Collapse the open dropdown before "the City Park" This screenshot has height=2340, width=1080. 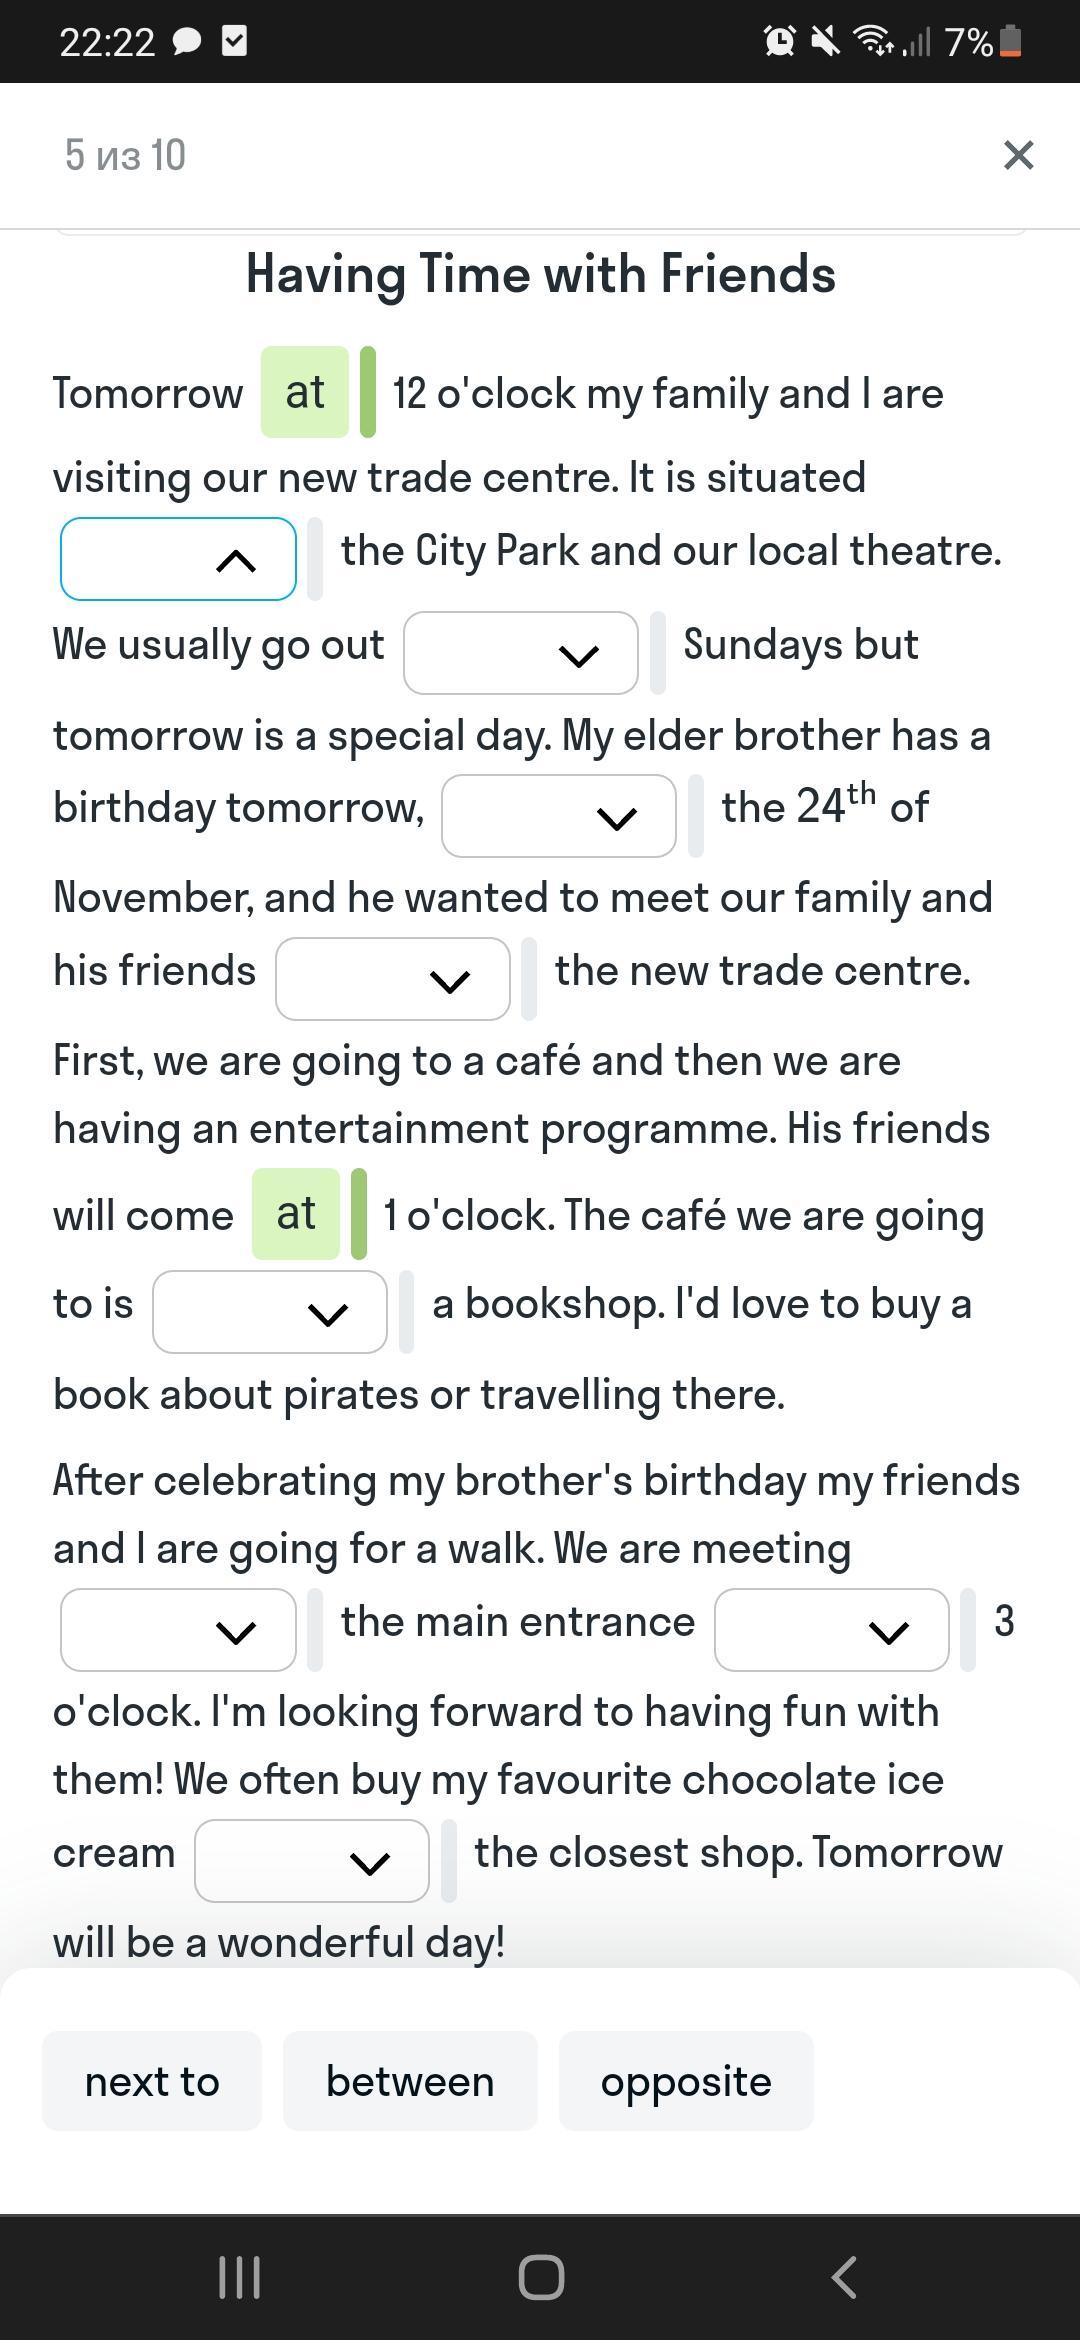(178, 559)
